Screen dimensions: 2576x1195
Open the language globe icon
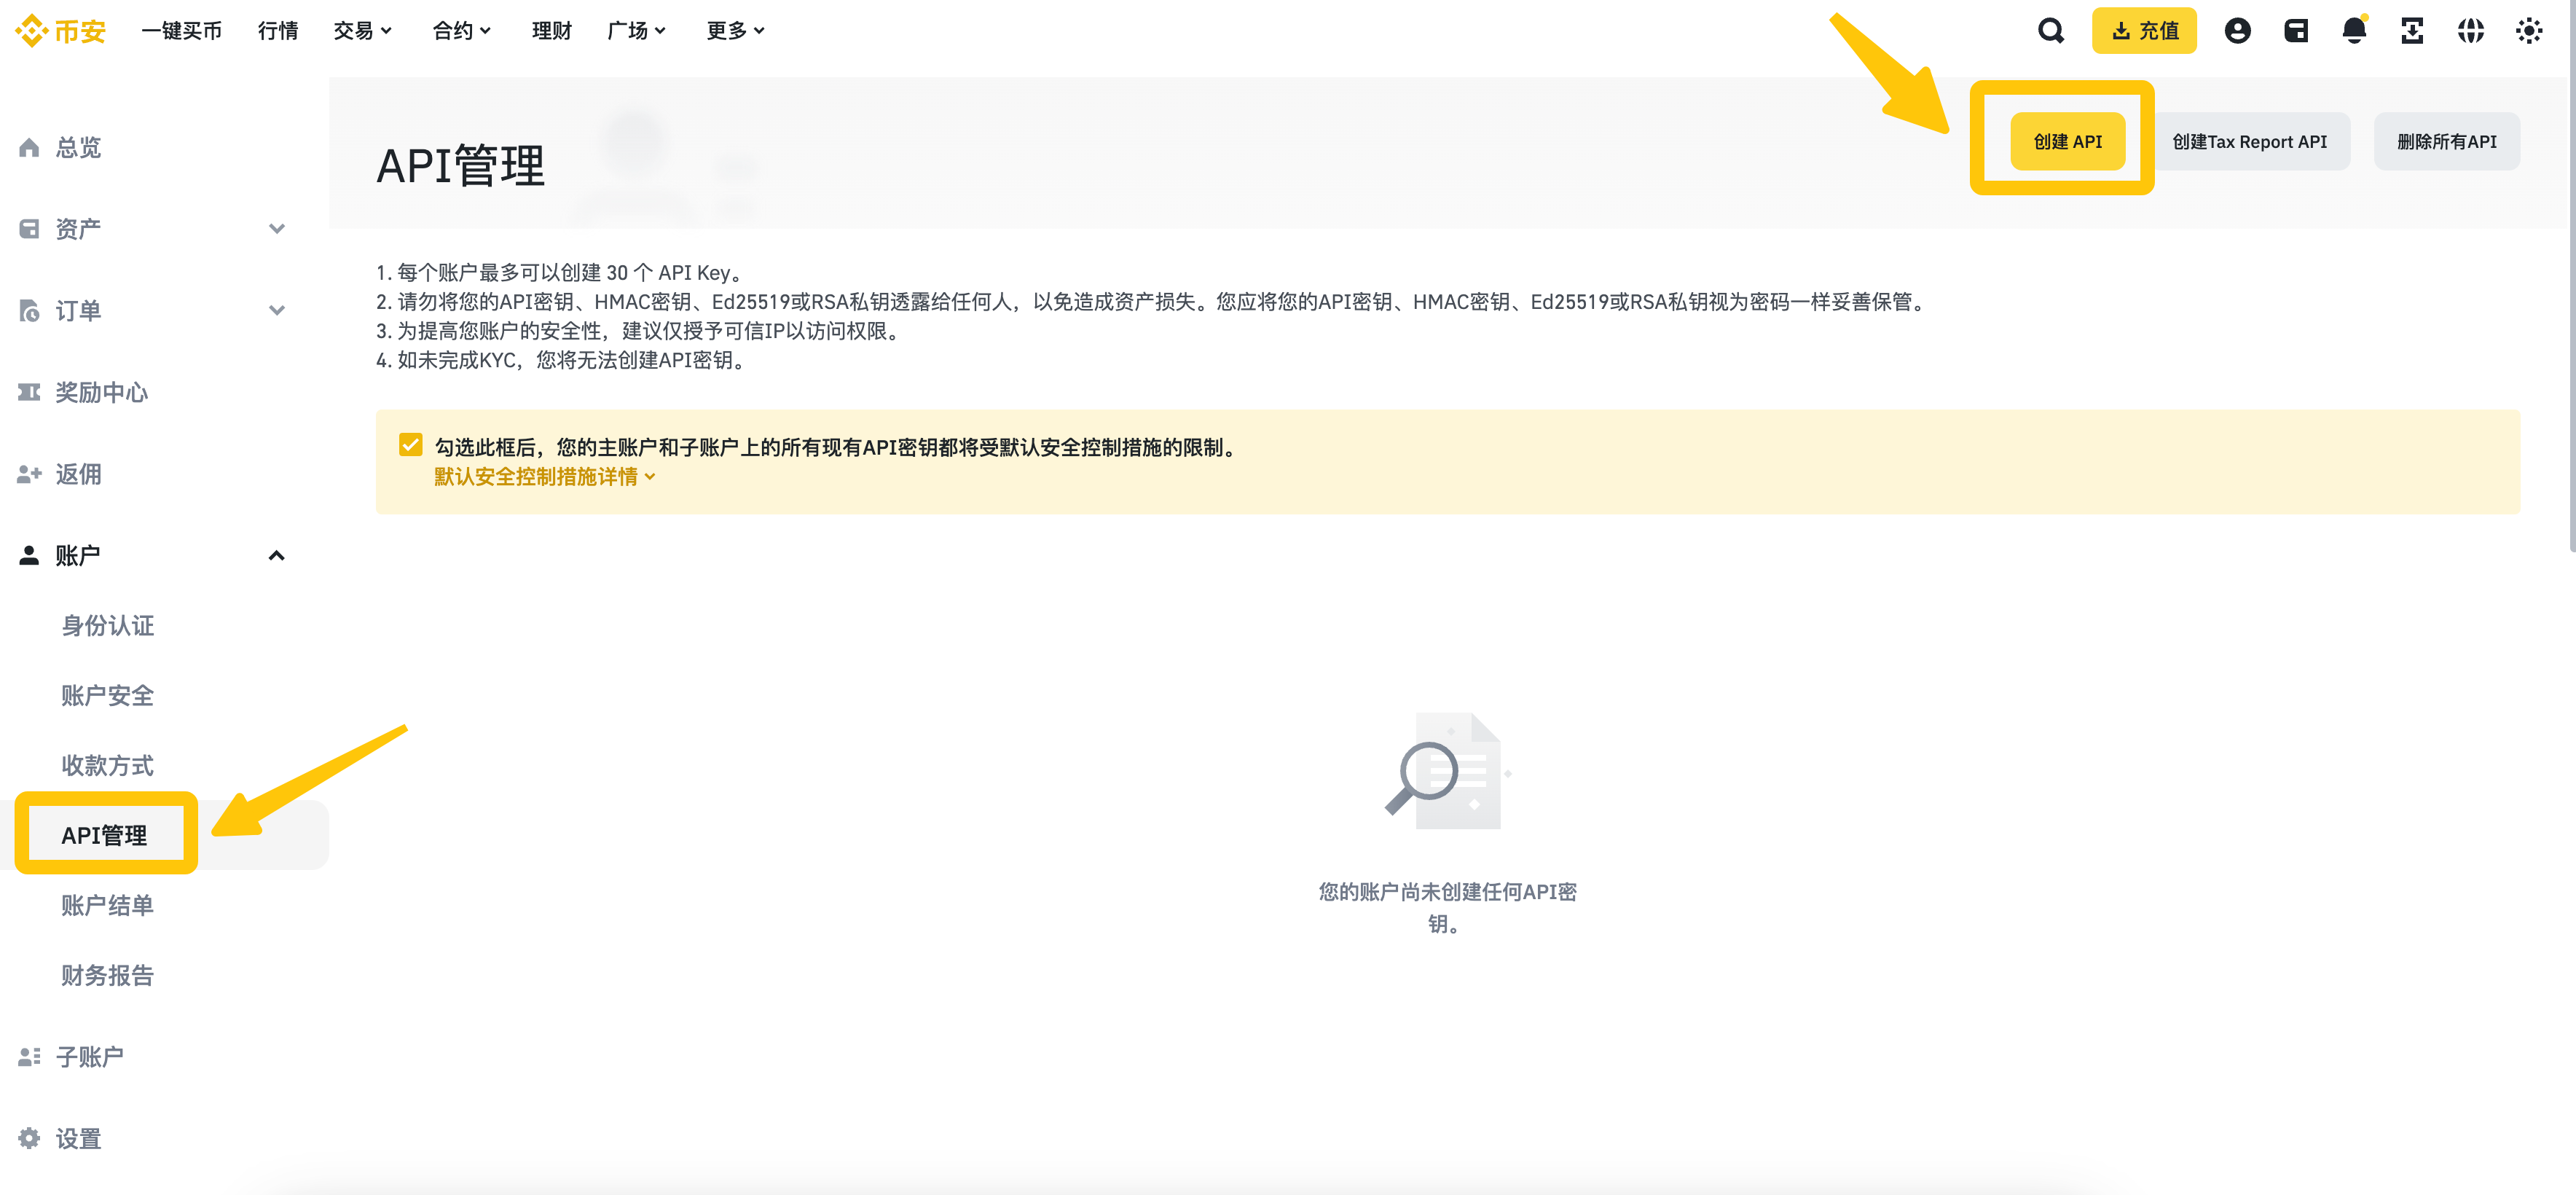coord(2470,31)
